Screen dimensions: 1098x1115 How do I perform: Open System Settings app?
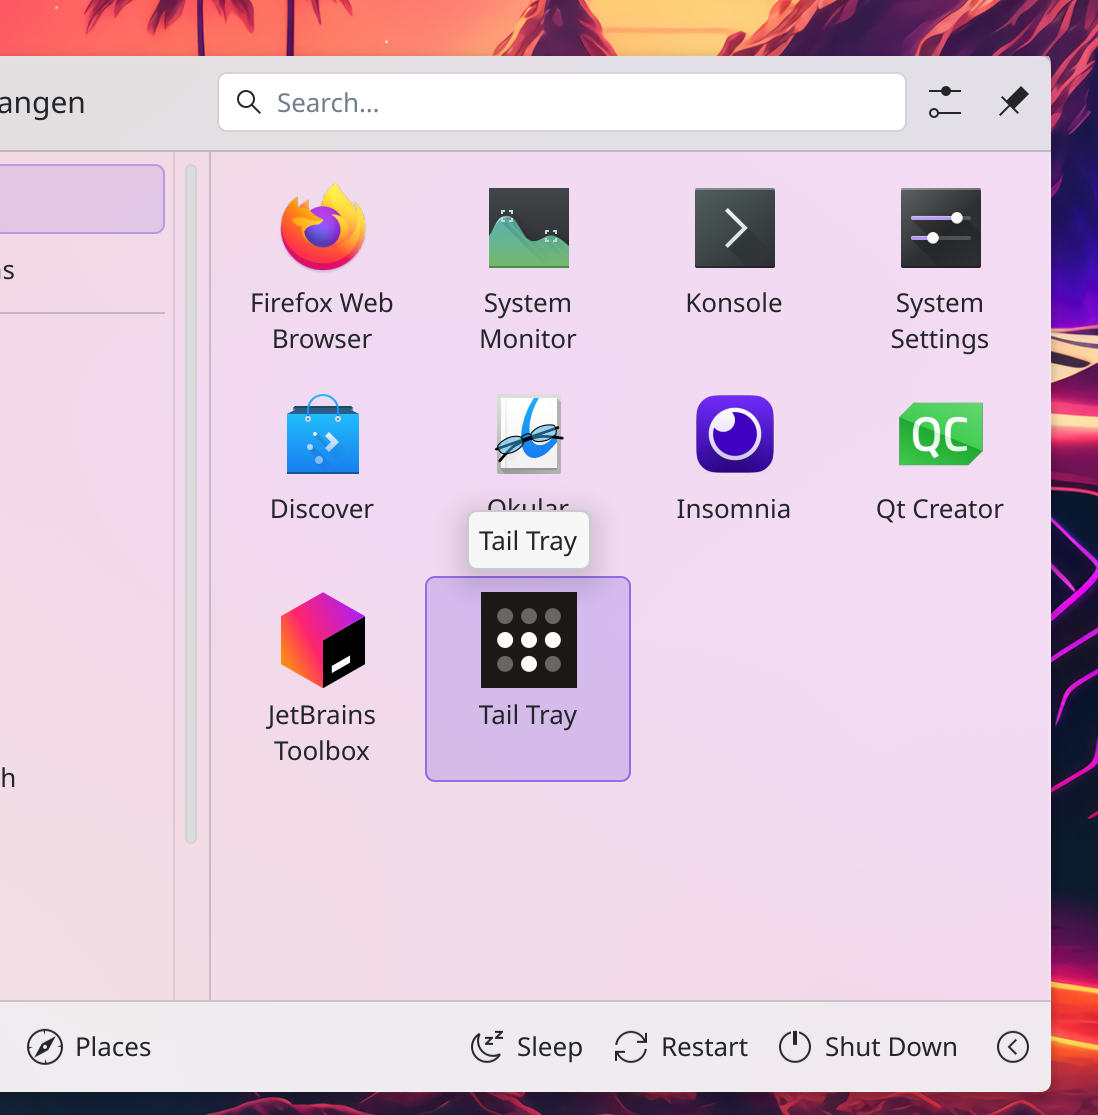tap(939, 268)
